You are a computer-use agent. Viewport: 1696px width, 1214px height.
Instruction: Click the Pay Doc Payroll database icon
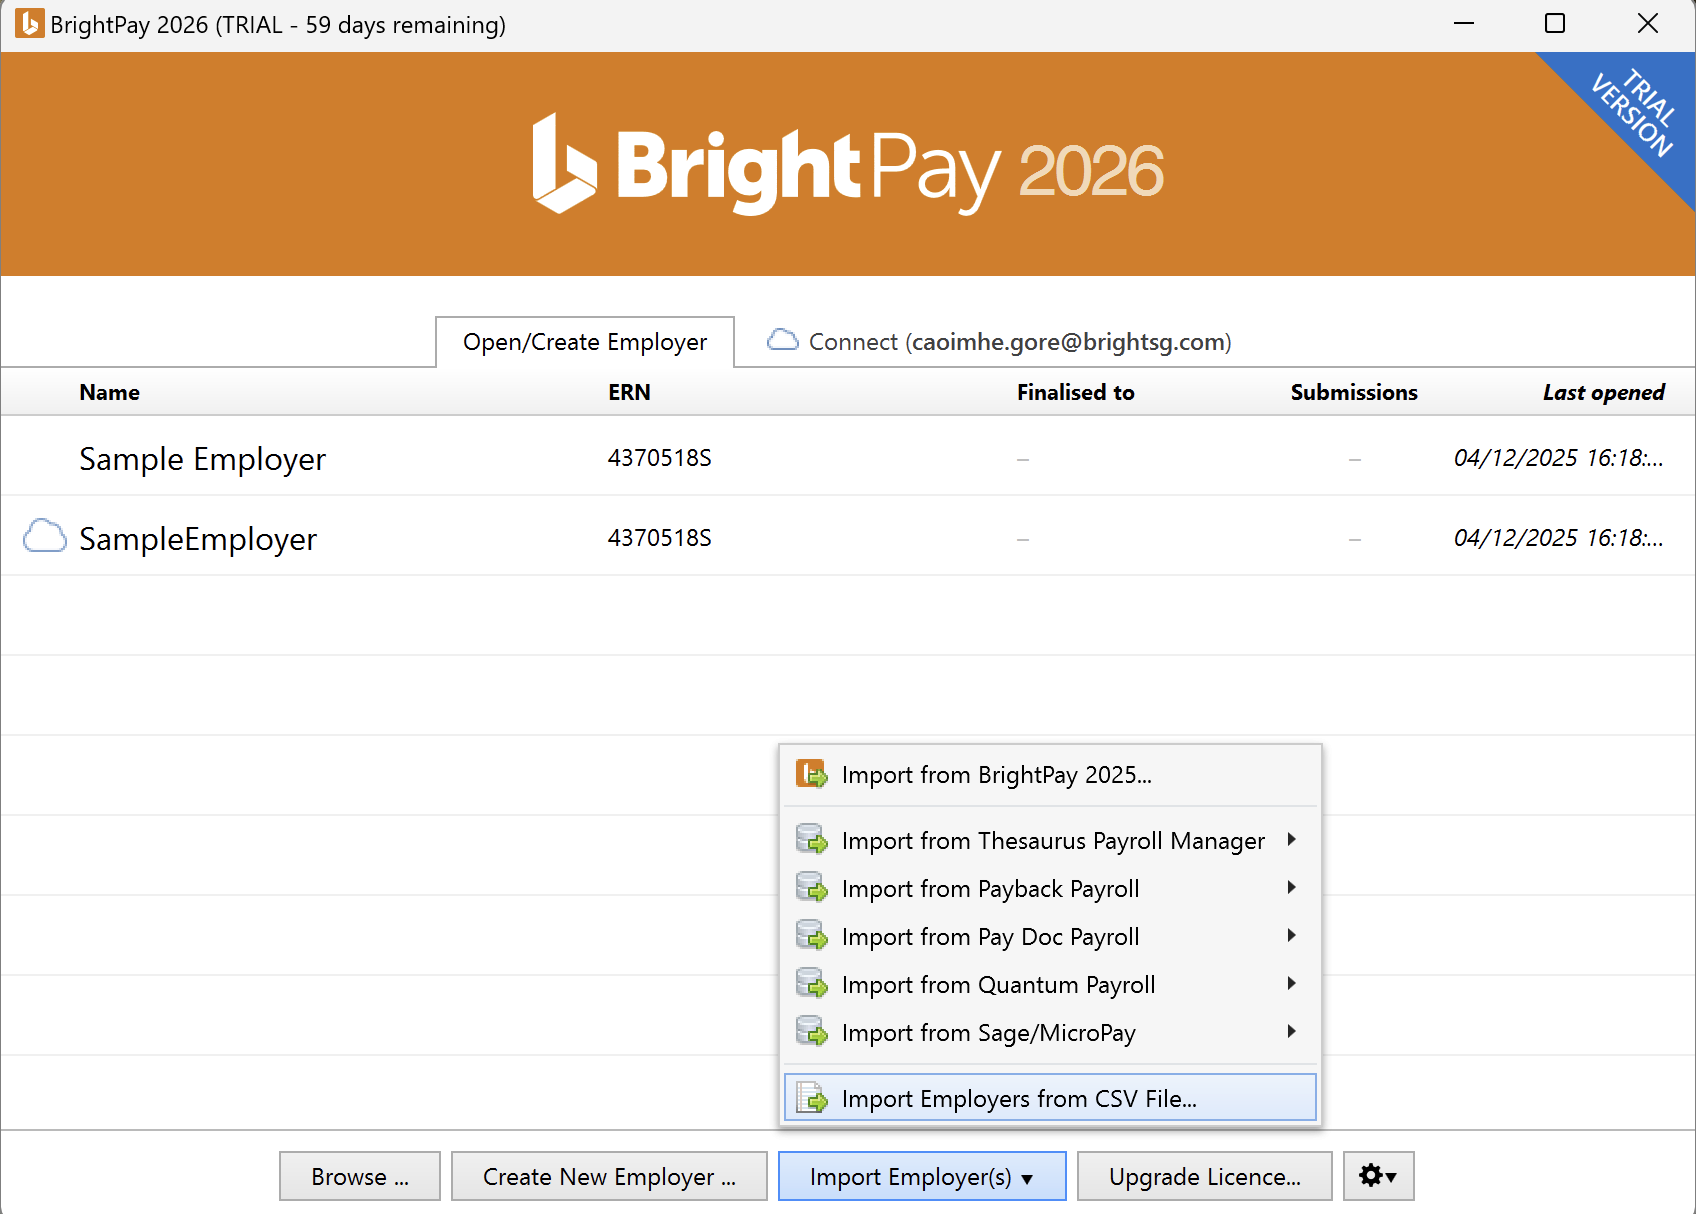click(x=811, y=936)
